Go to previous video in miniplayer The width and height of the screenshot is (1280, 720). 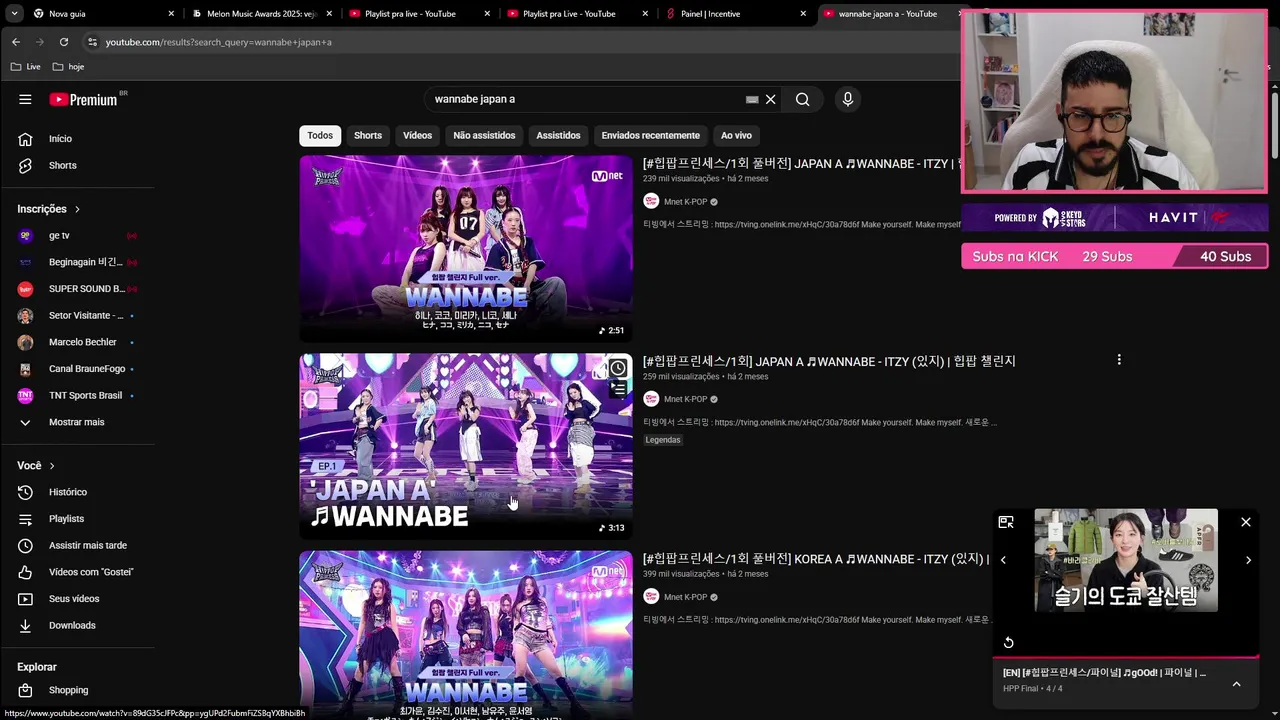(1003, 560)
